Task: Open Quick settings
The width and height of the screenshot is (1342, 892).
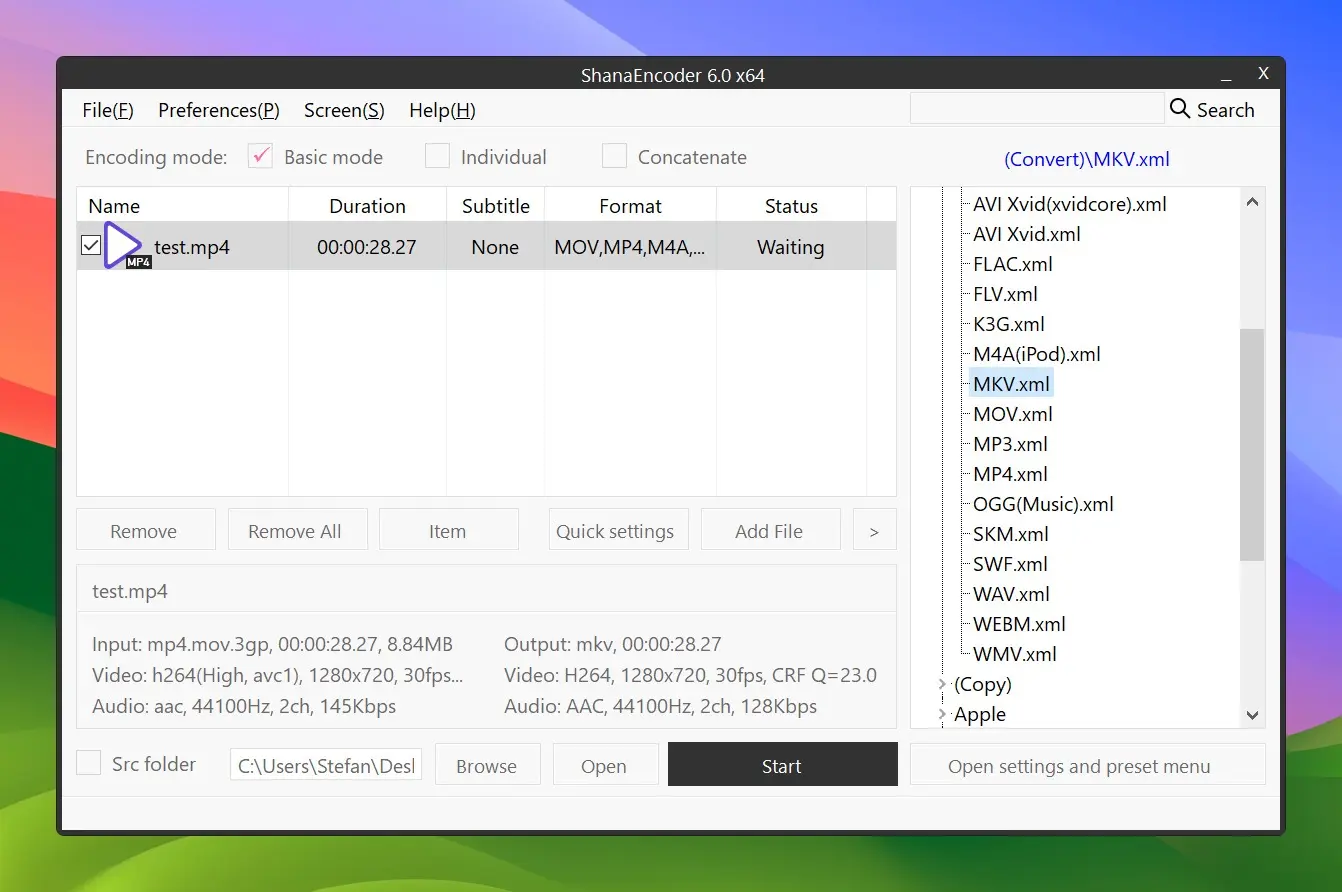Action: pyautogui.click(x=615, y=531)
